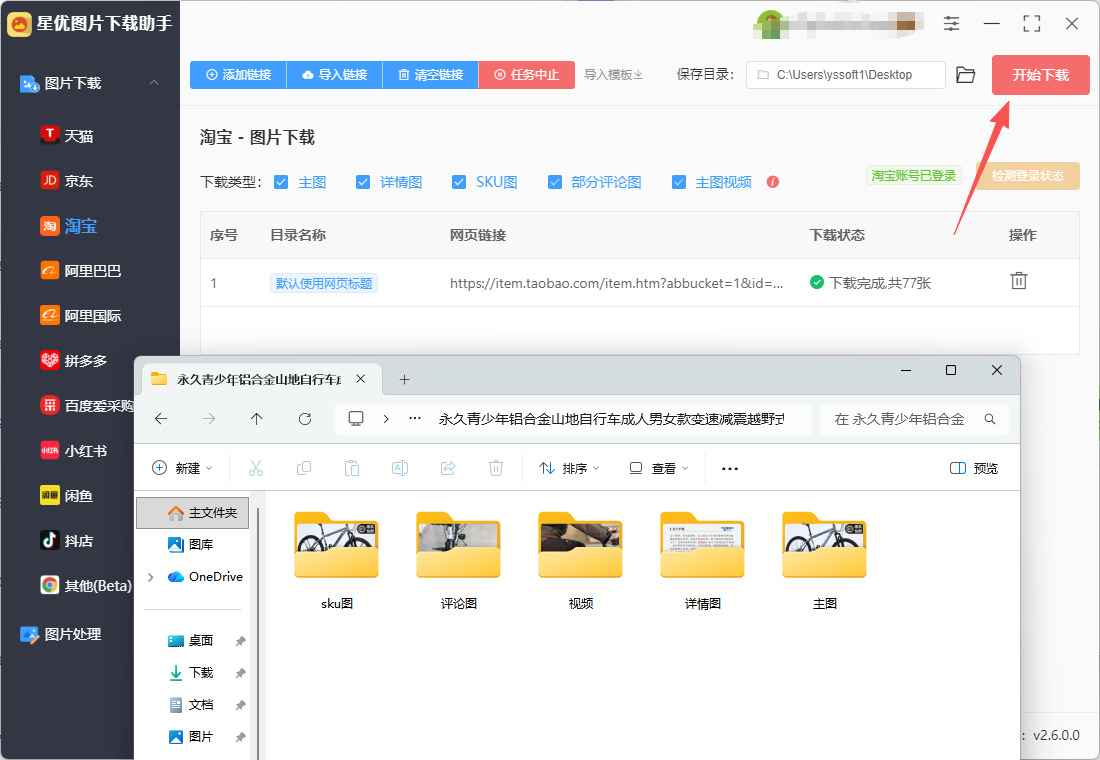Screen dimensions: 1100x760
Task: Open the settings sliders icon in title bar
Action: 951,24
